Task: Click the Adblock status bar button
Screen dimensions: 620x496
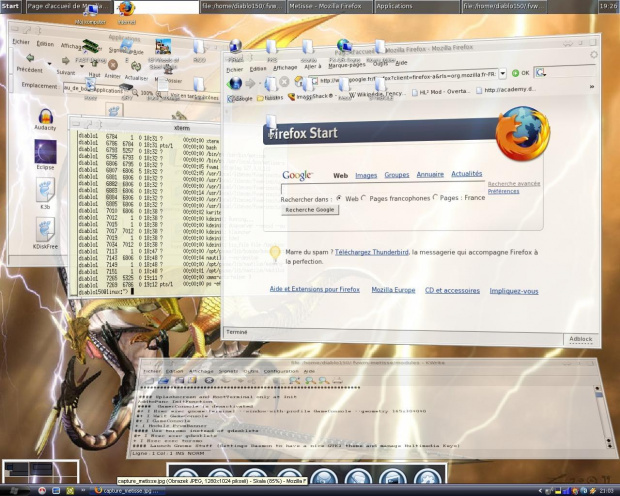Action: coord(580,339)
